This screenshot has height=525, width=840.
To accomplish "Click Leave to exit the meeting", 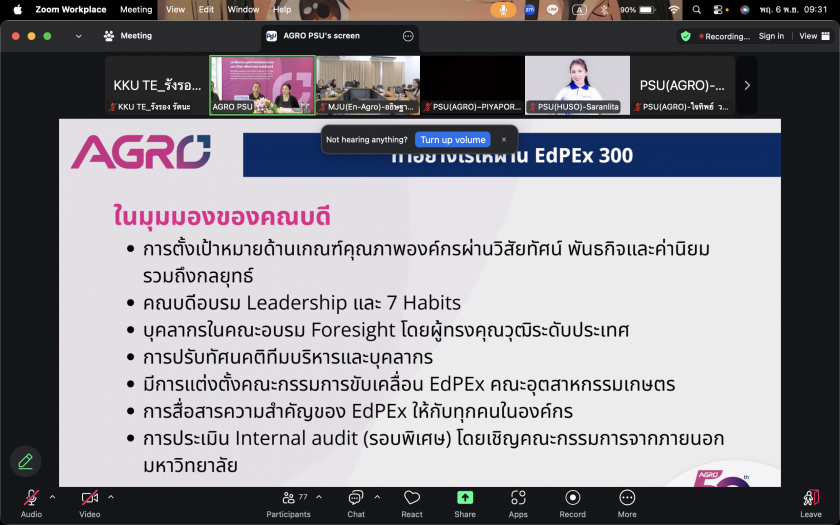I will tap(810, 502).
